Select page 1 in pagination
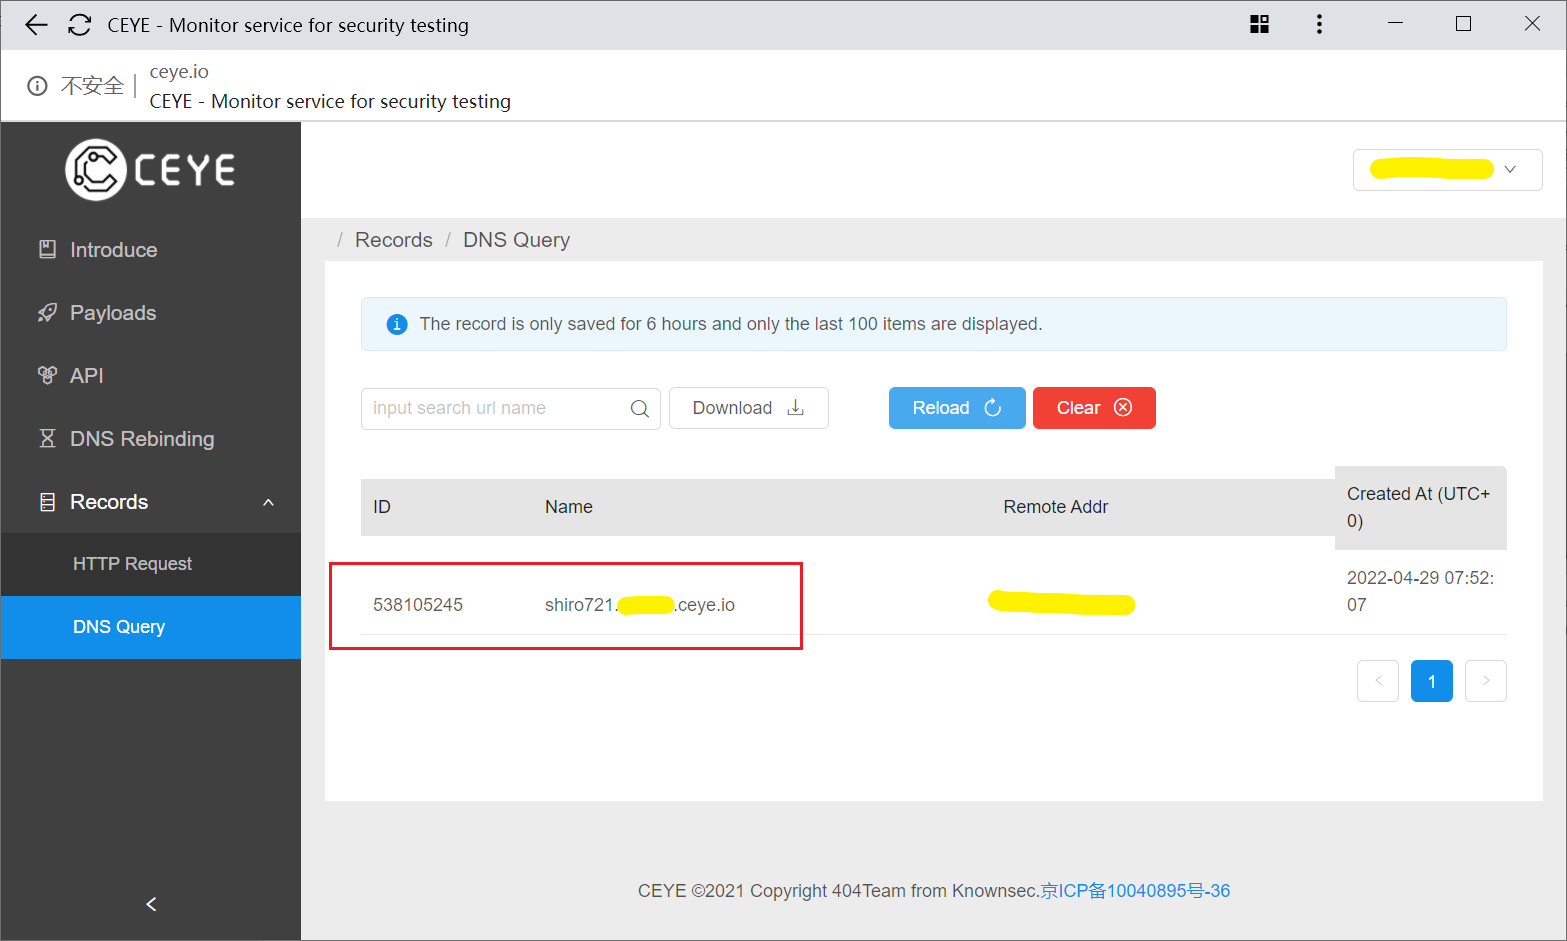 (1432, 681)
